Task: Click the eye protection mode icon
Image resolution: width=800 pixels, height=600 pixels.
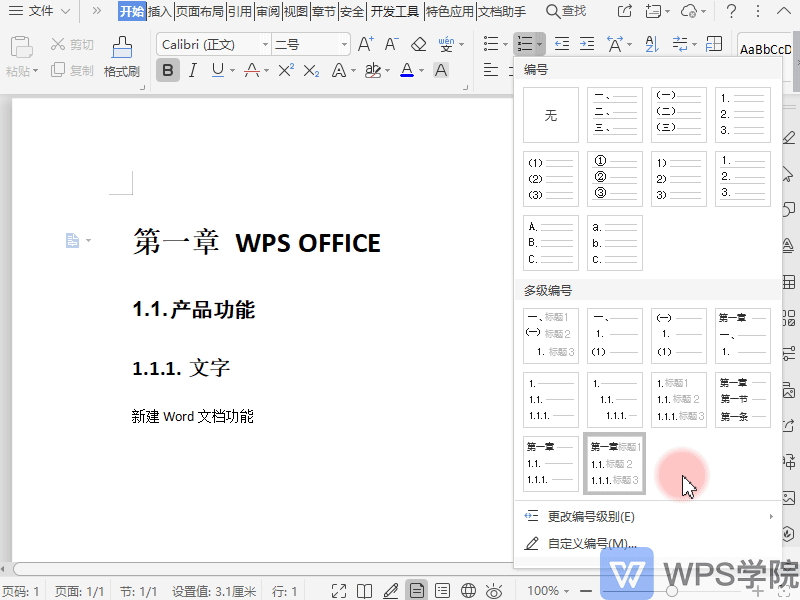Action: [494, 591]
